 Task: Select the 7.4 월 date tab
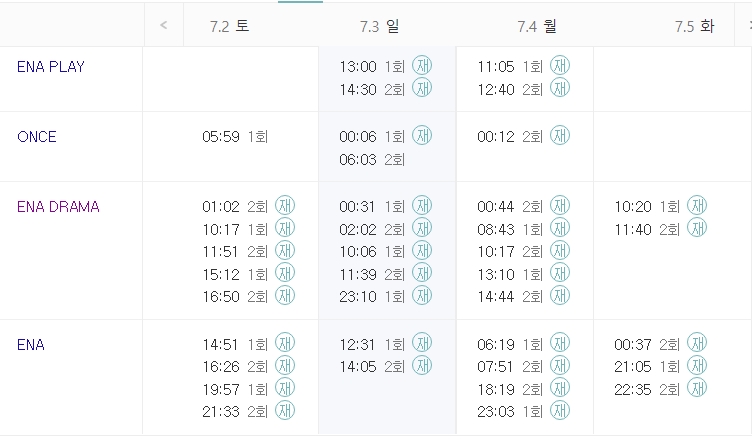click(537, 26)
